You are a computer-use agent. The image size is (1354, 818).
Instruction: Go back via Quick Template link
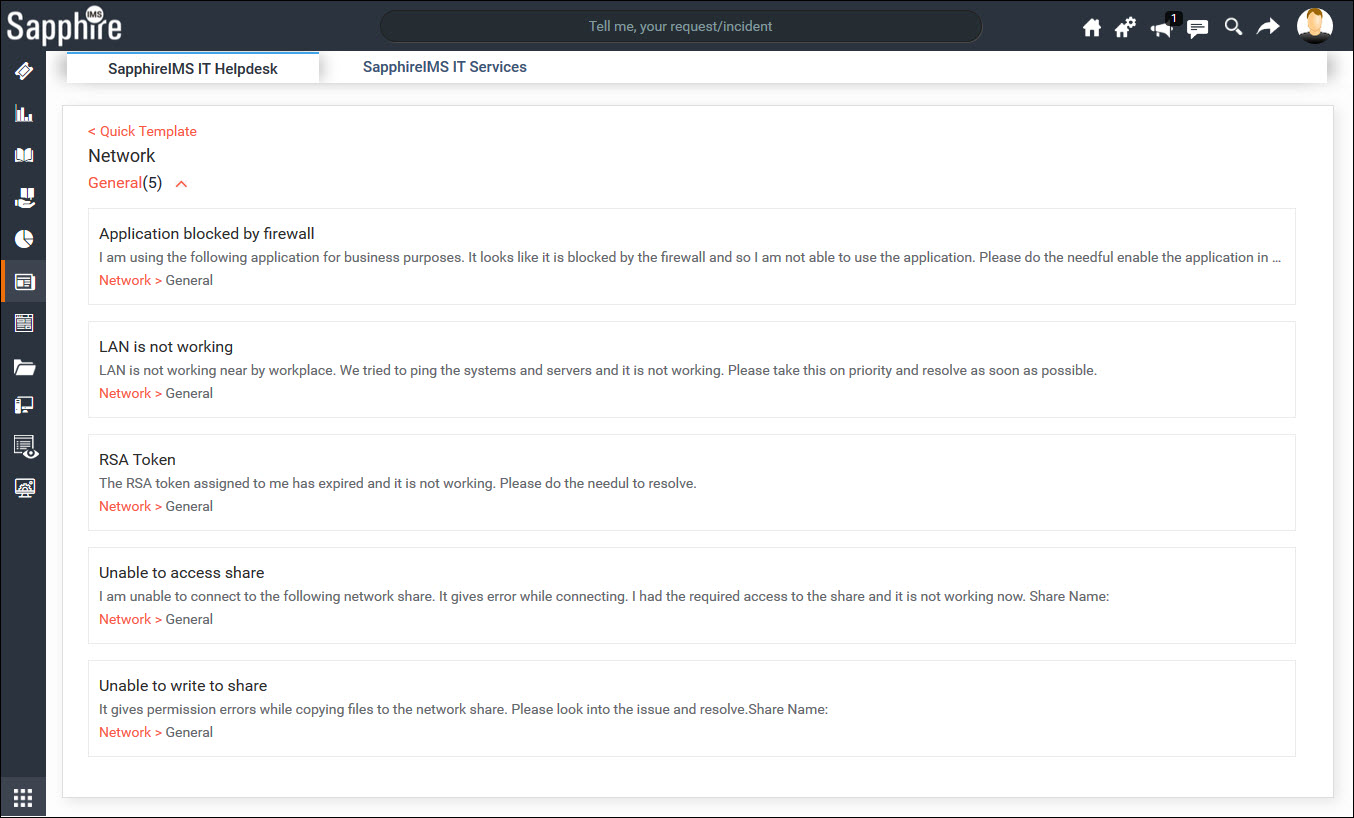[x=142, y=131]
